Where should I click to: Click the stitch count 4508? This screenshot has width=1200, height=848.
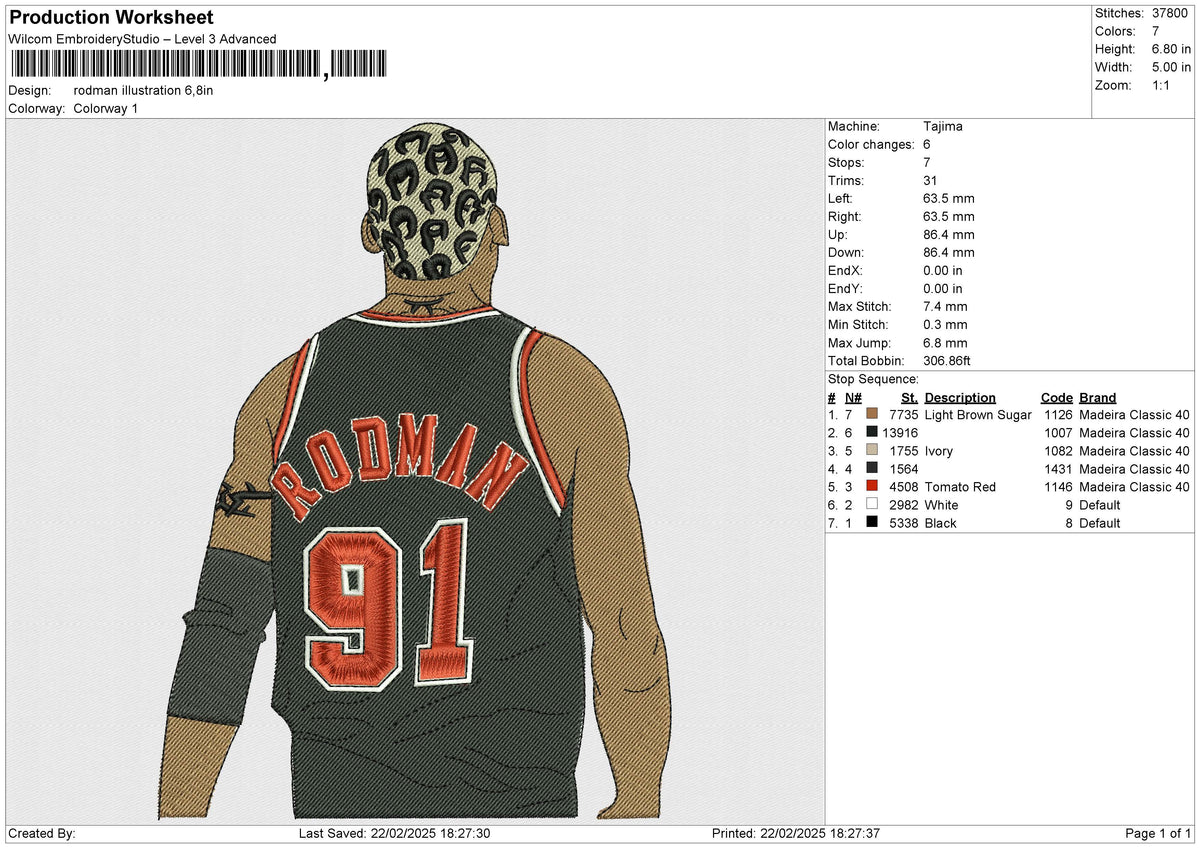tap(903, 487)
